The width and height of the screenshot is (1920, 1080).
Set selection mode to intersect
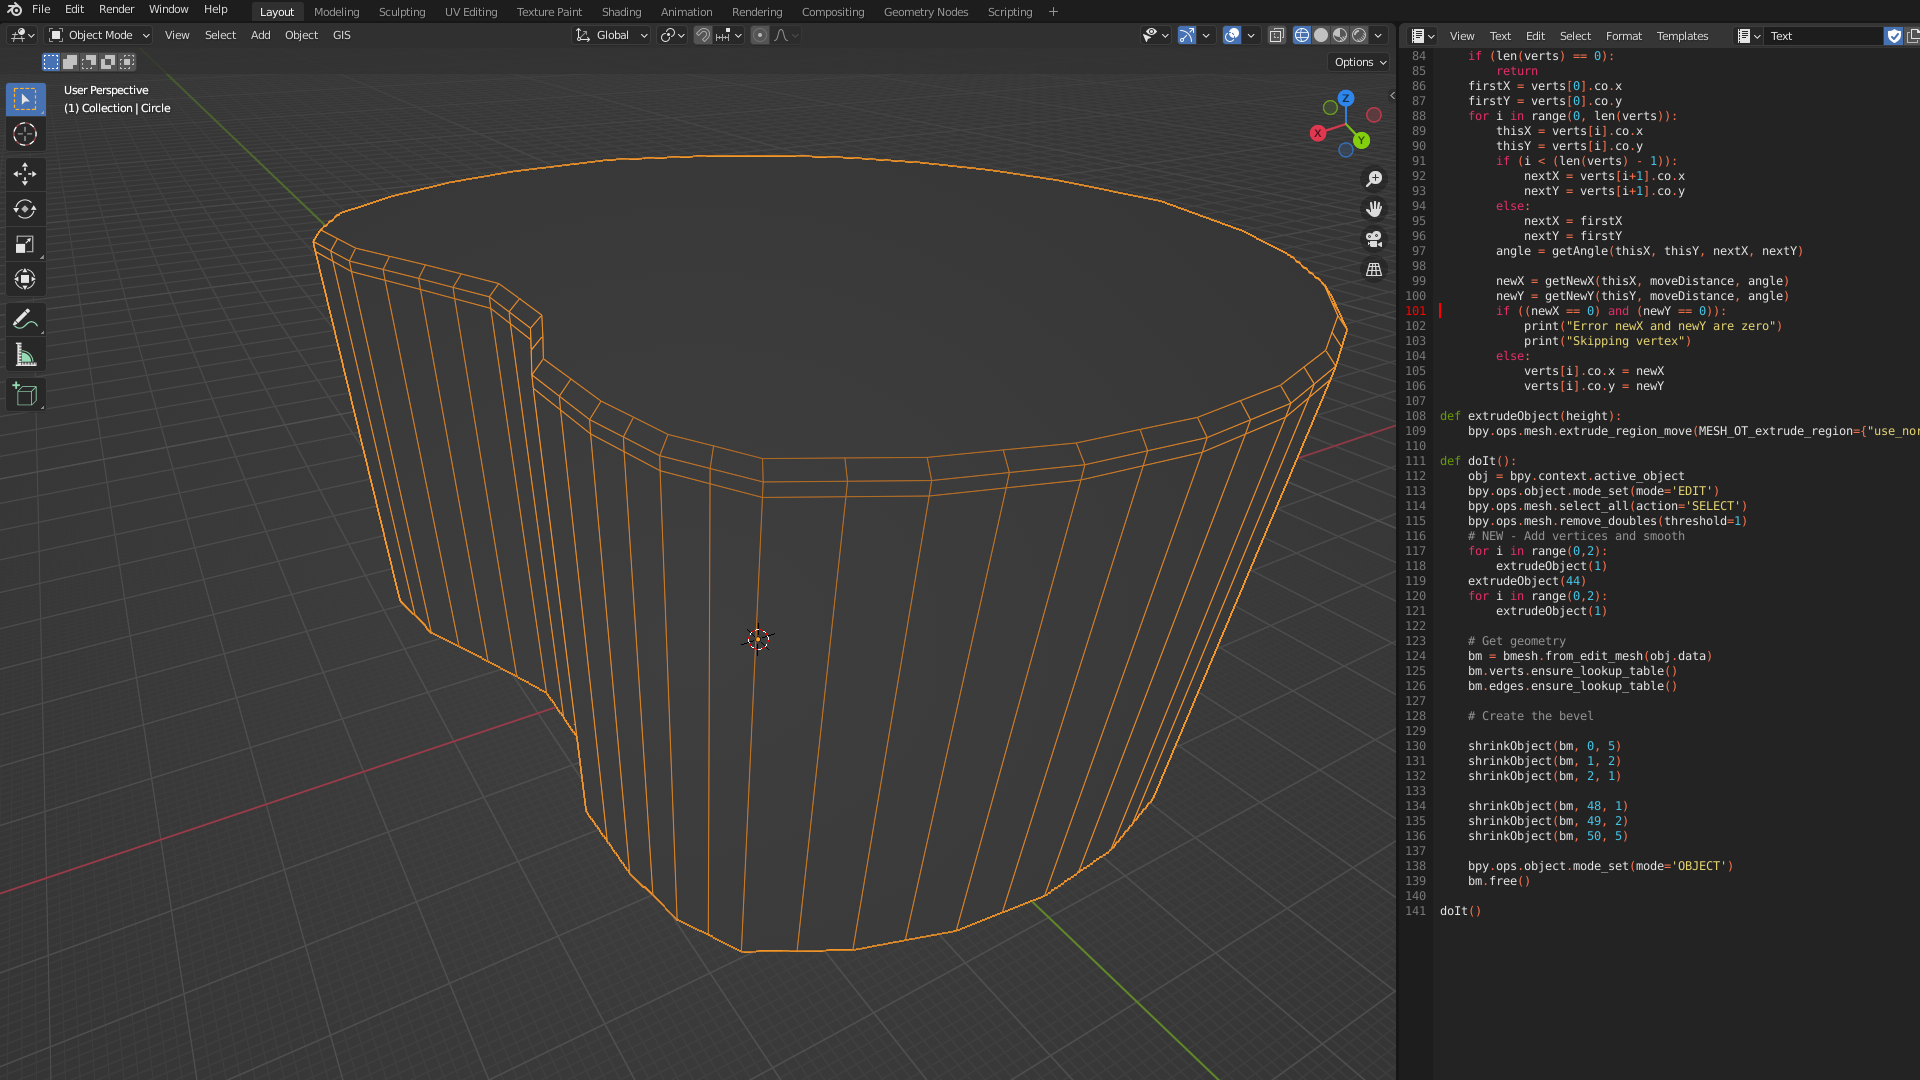point(127,62)
